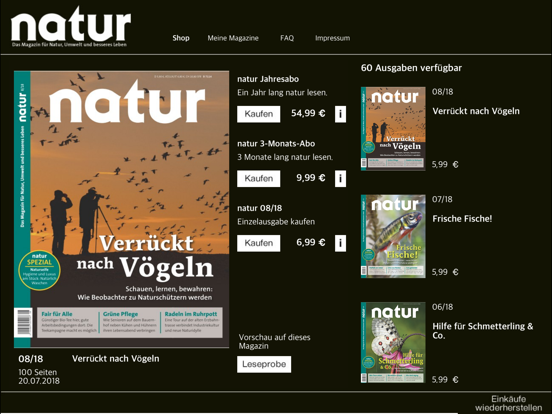Click the 06/18 issue number label
Image resolution: width=552 pixels, height=414 pixels.
[x=442, y=307]
